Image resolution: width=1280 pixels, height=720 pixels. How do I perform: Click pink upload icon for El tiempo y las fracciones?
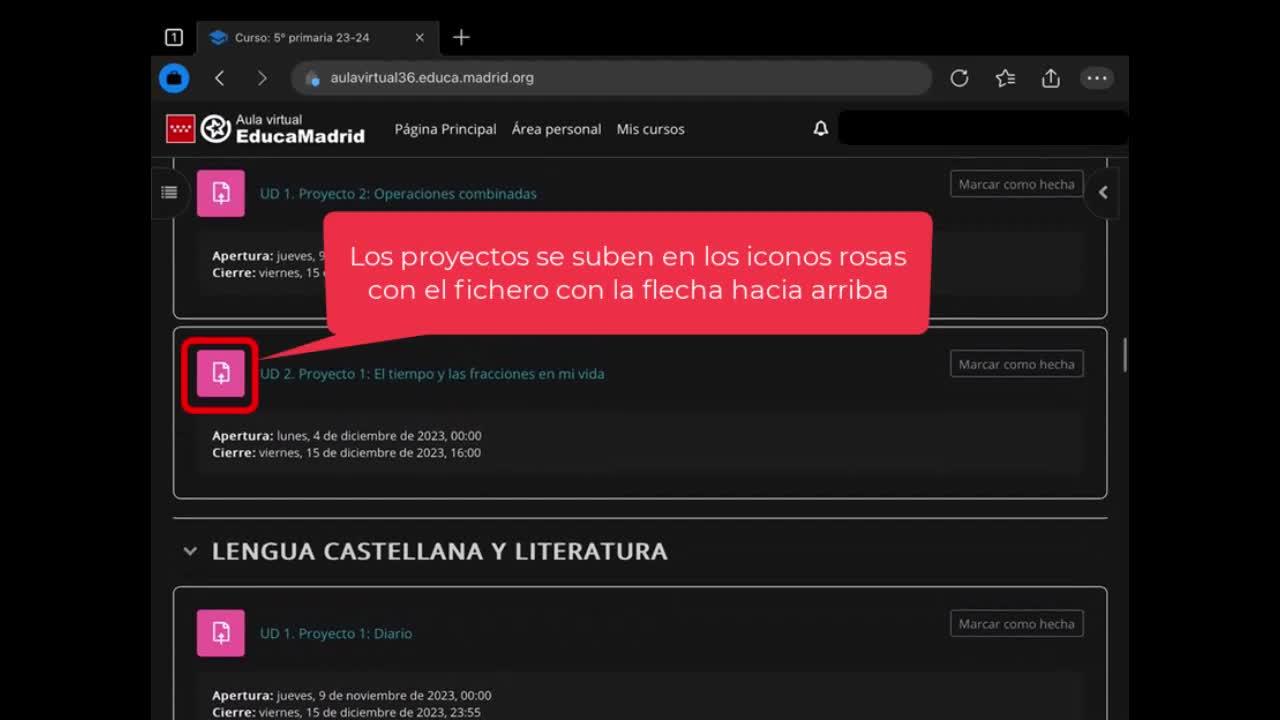[221, 373]
